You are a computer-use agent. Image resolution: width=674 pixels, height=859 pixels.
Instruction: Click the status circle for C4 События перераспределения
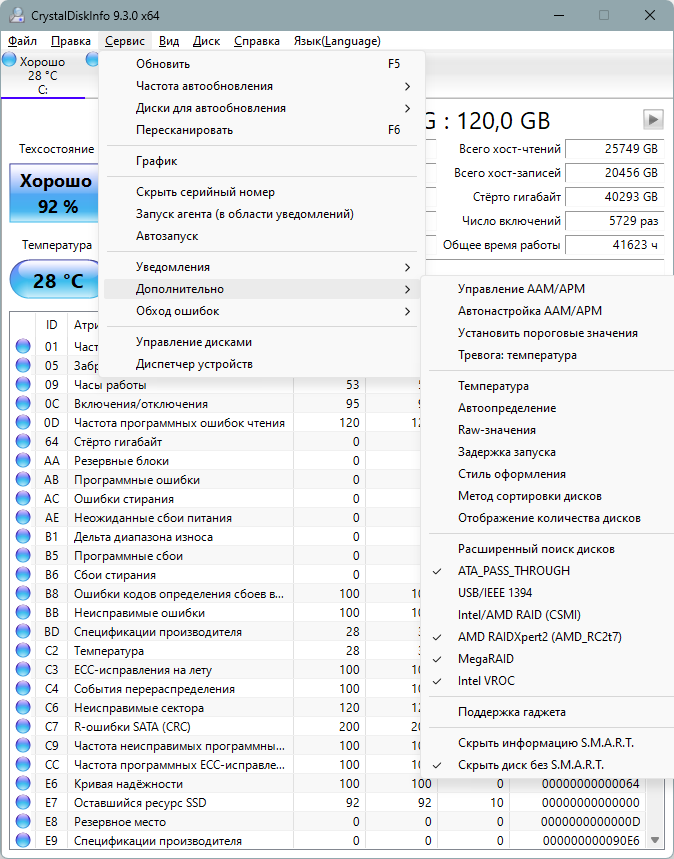[x=23, y=689]
